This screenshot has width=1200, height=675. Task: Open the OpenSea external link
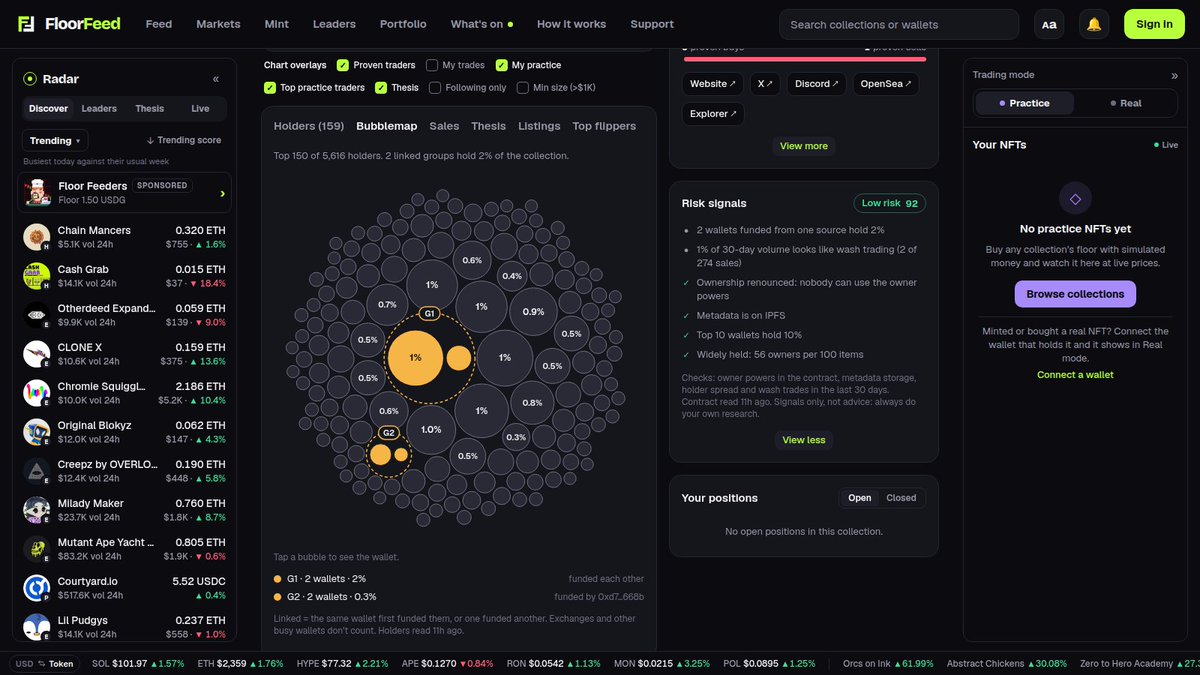(x=886, y=84)
